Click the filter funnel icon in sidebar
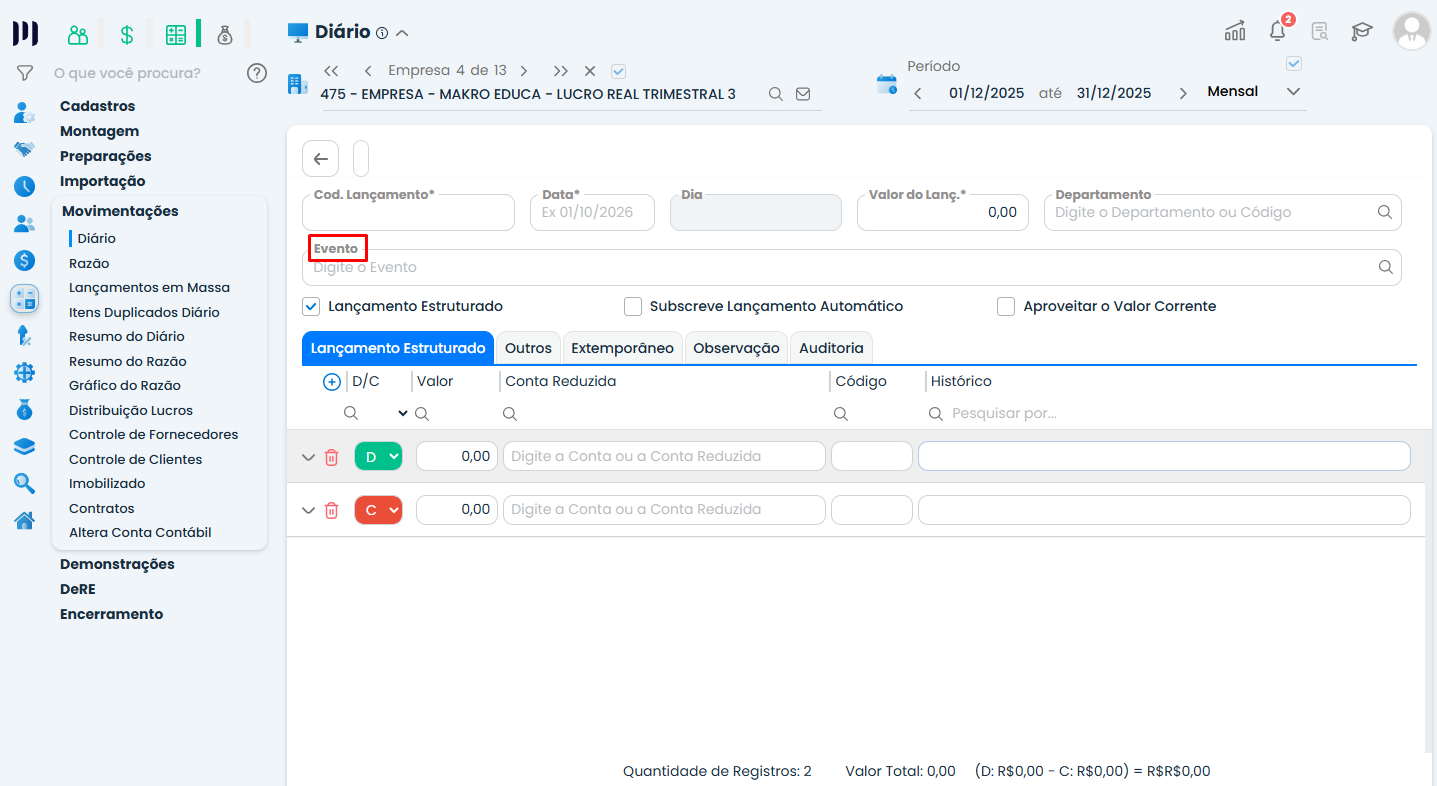 (x=25, y=73)
